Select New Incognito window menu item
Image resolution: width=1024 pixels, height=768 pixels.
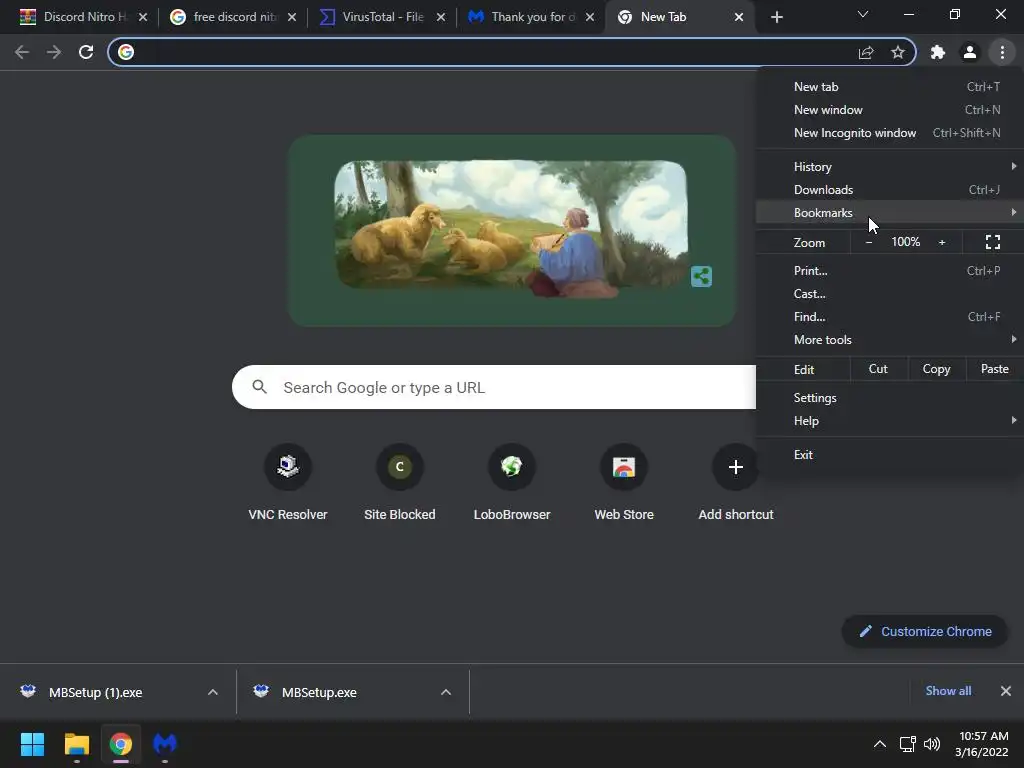coord(889,133)
